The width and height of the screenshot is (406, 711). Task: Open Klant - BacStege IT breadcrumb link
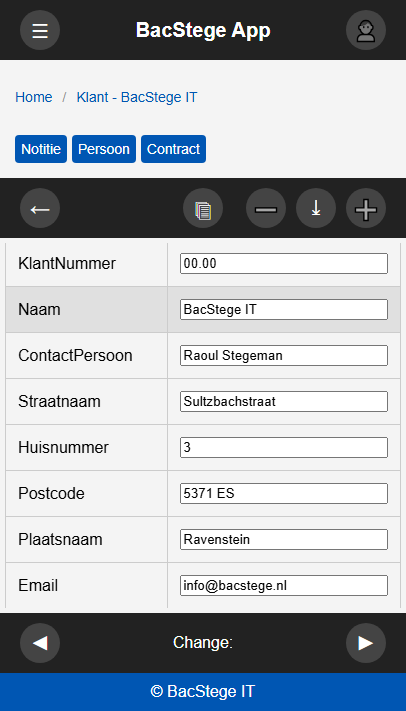(137, 97)
